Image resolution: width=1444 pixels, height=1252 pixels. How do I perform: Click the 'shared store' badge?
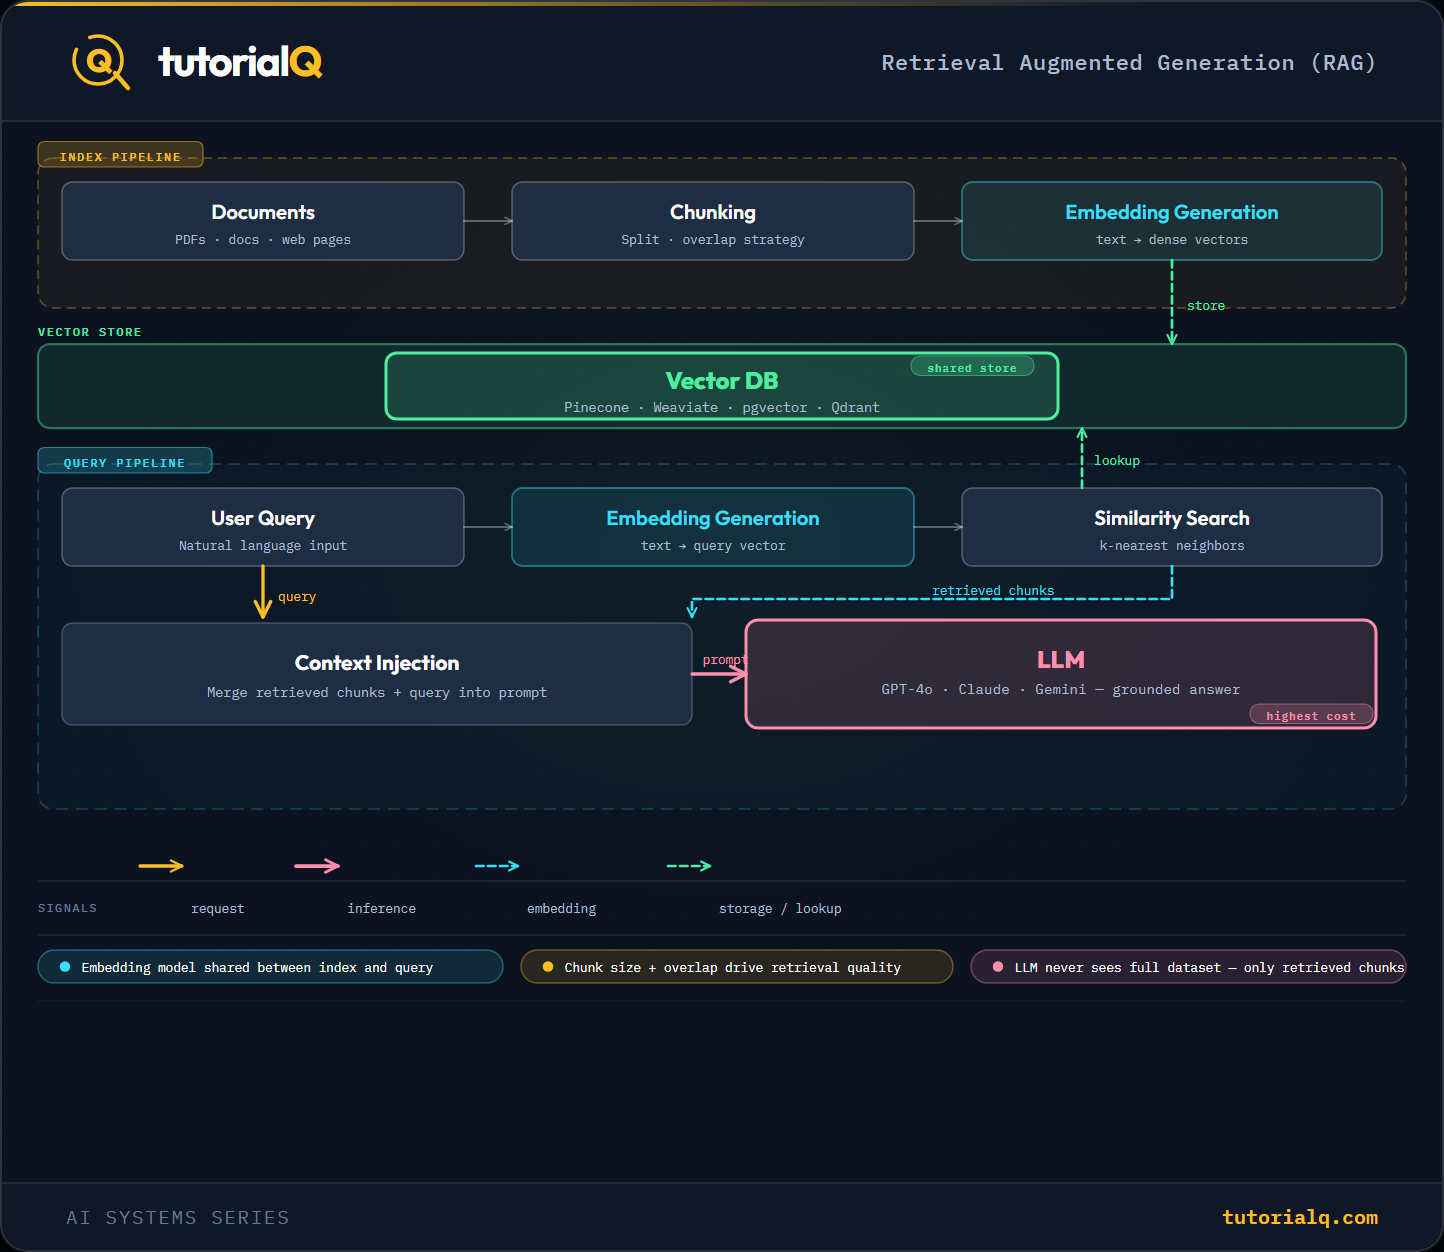pos(972,367)
